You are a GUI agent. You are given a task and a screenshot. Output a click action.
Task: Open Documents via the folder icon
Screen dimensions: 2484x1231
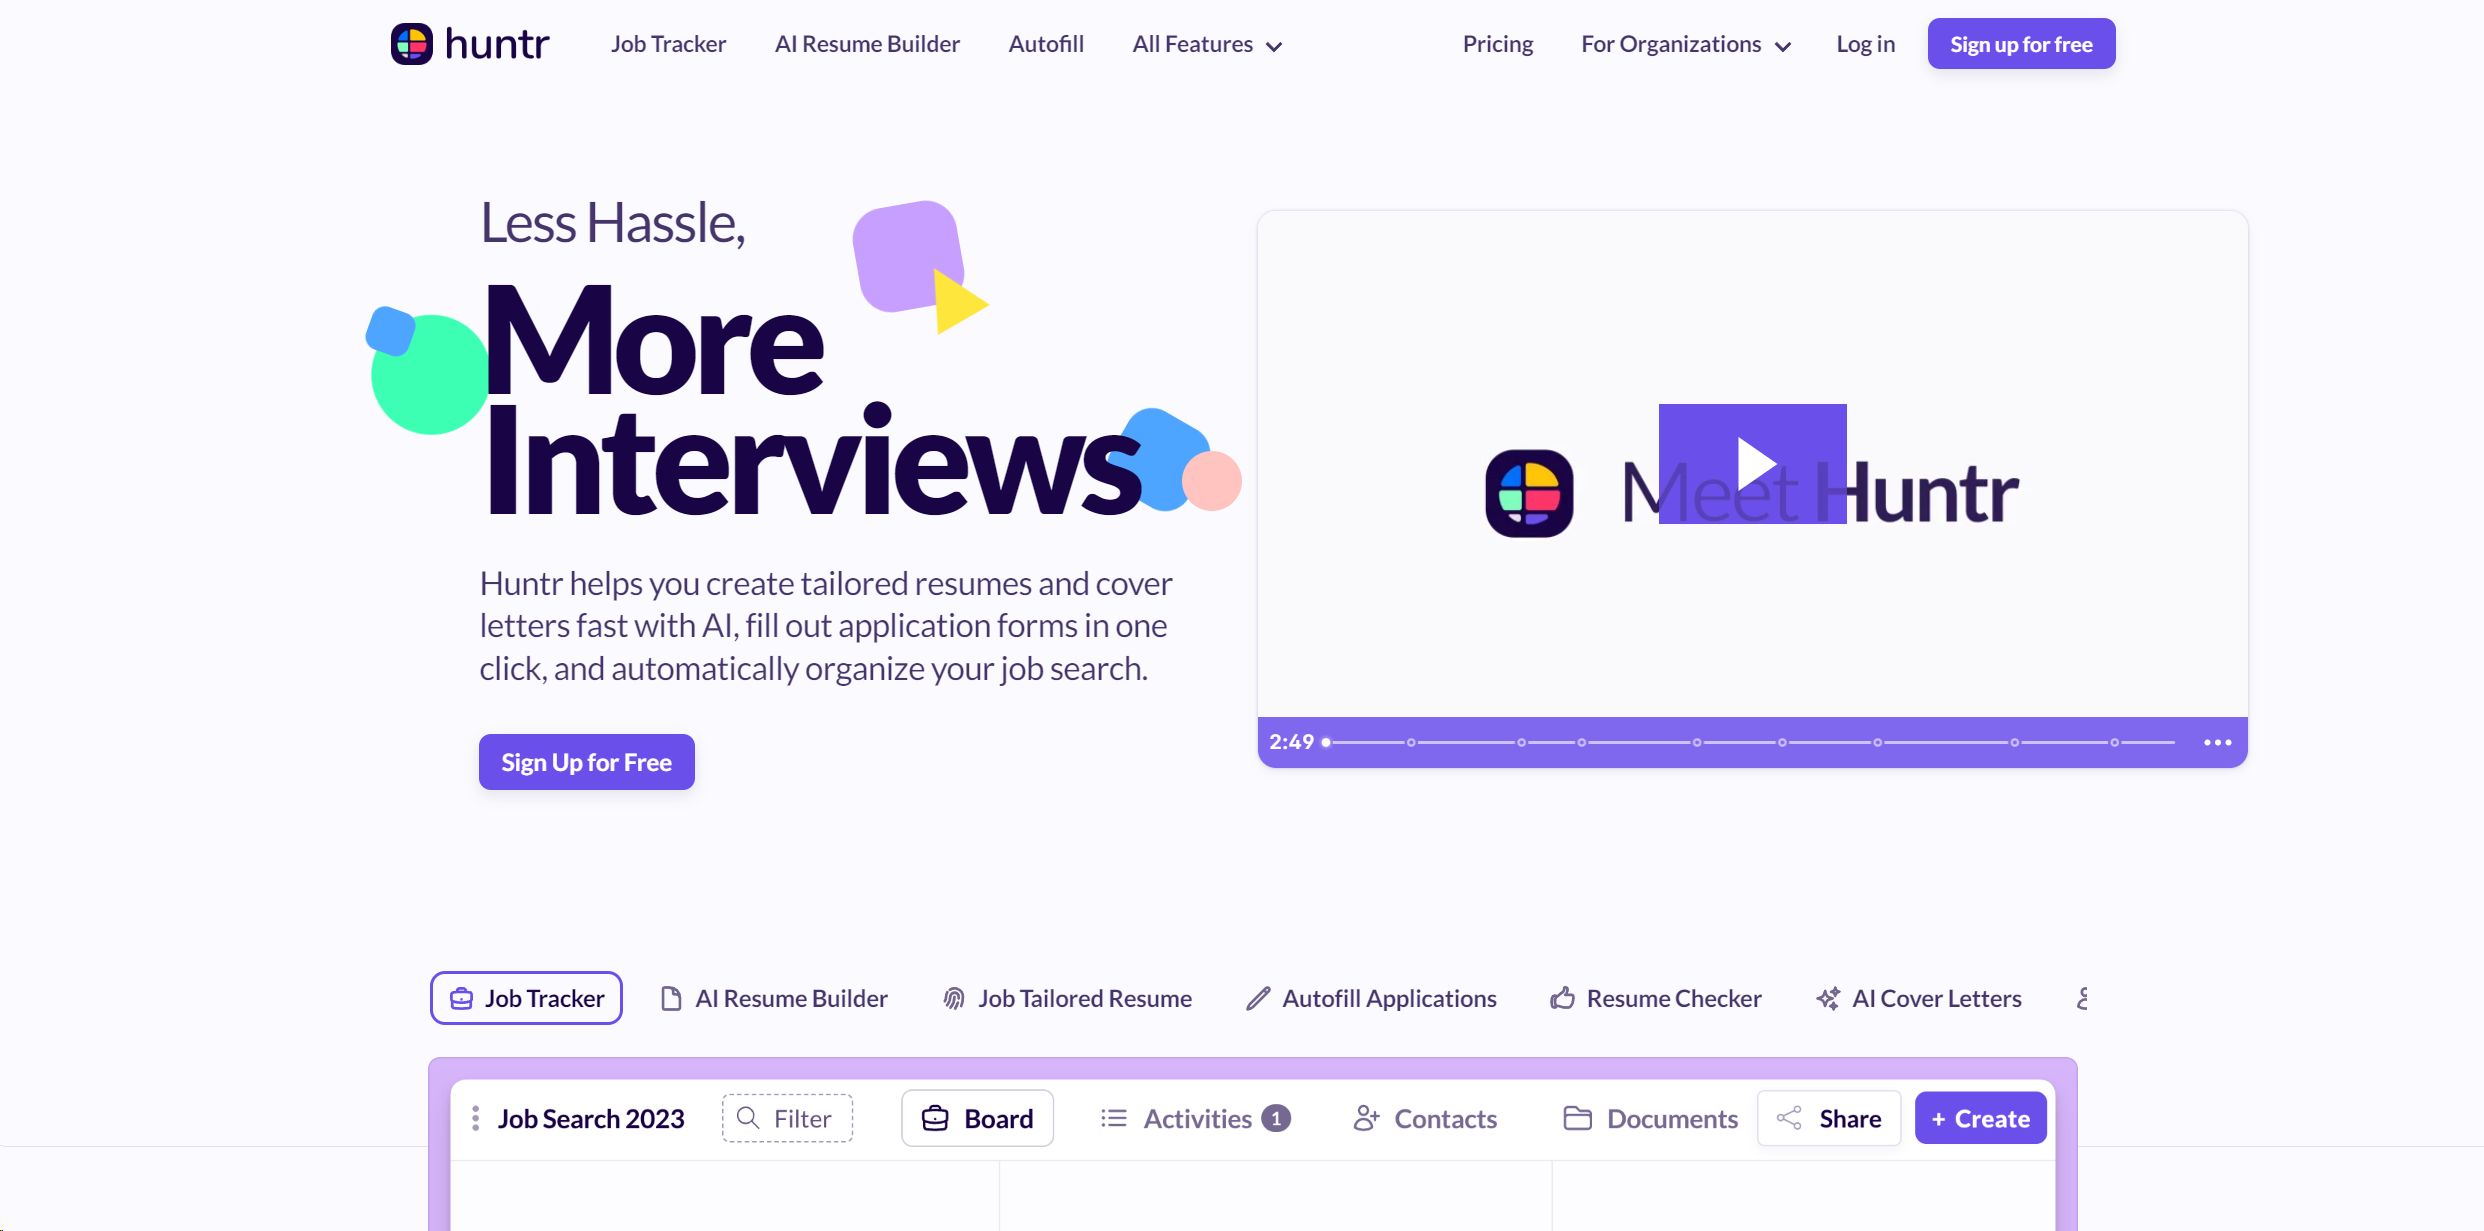1578,1118
